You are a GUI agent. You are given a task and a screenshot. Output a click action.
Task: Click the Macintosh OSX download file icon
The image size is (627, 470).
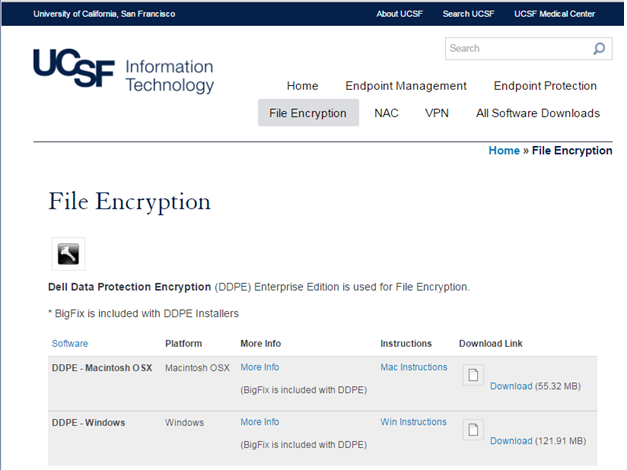(473, 375)
